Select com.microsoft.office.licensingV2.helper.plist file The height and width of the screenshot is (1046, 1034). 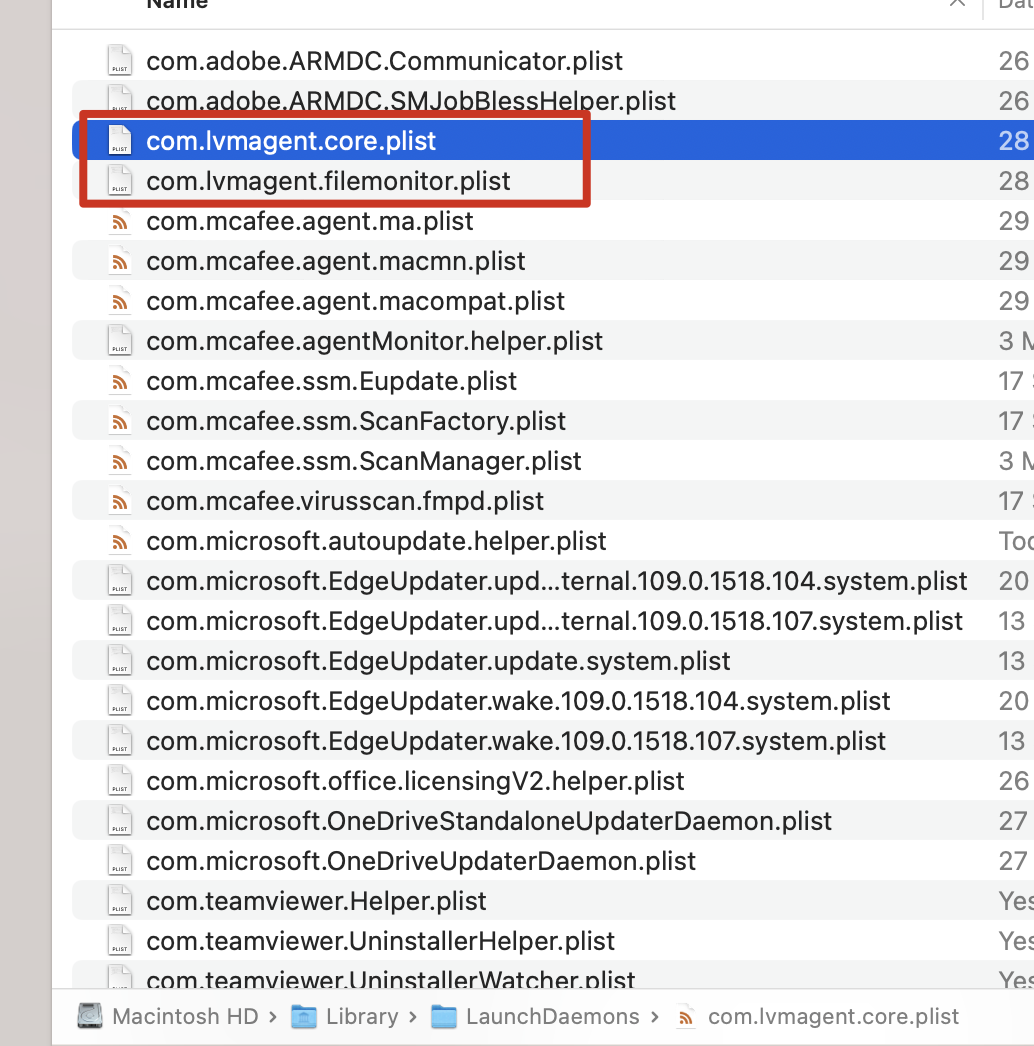[415, 782]
